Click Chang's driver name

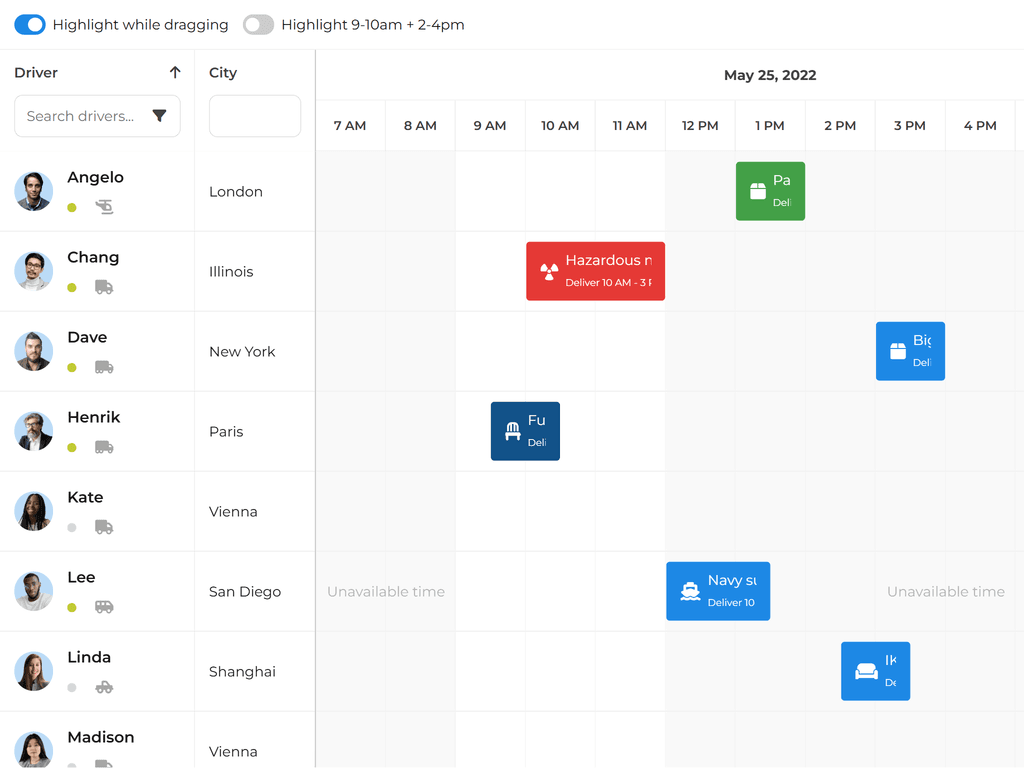(x=93, y=257)
